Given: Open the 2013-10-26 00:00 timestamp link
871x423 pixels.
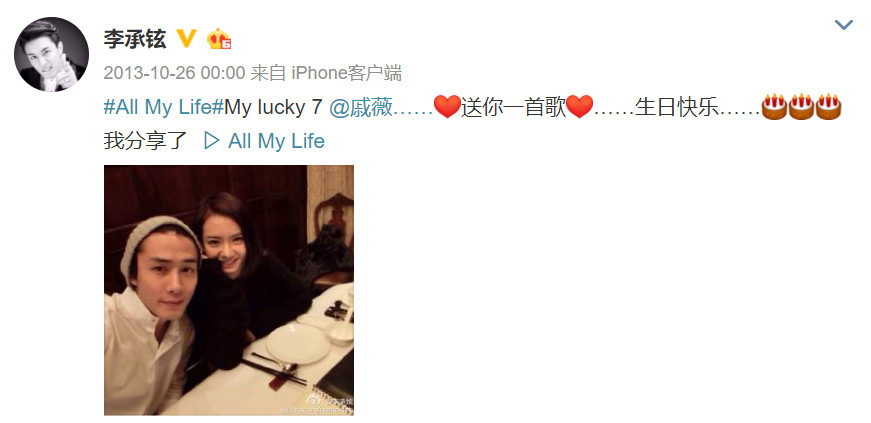Looking at the screenshot, I should coord(174,73).
